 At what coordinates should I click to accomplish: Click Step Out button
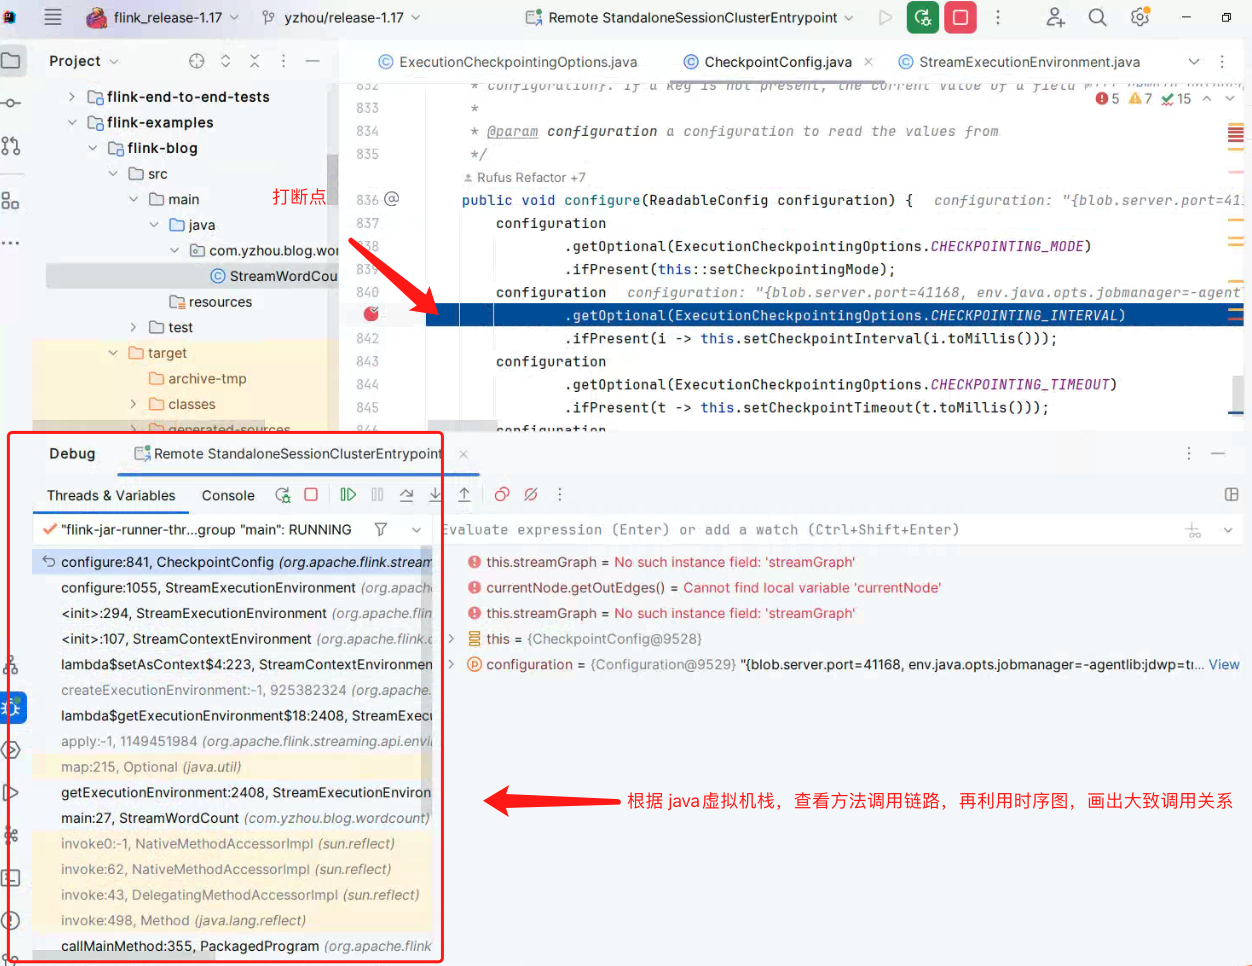(465, 495)
